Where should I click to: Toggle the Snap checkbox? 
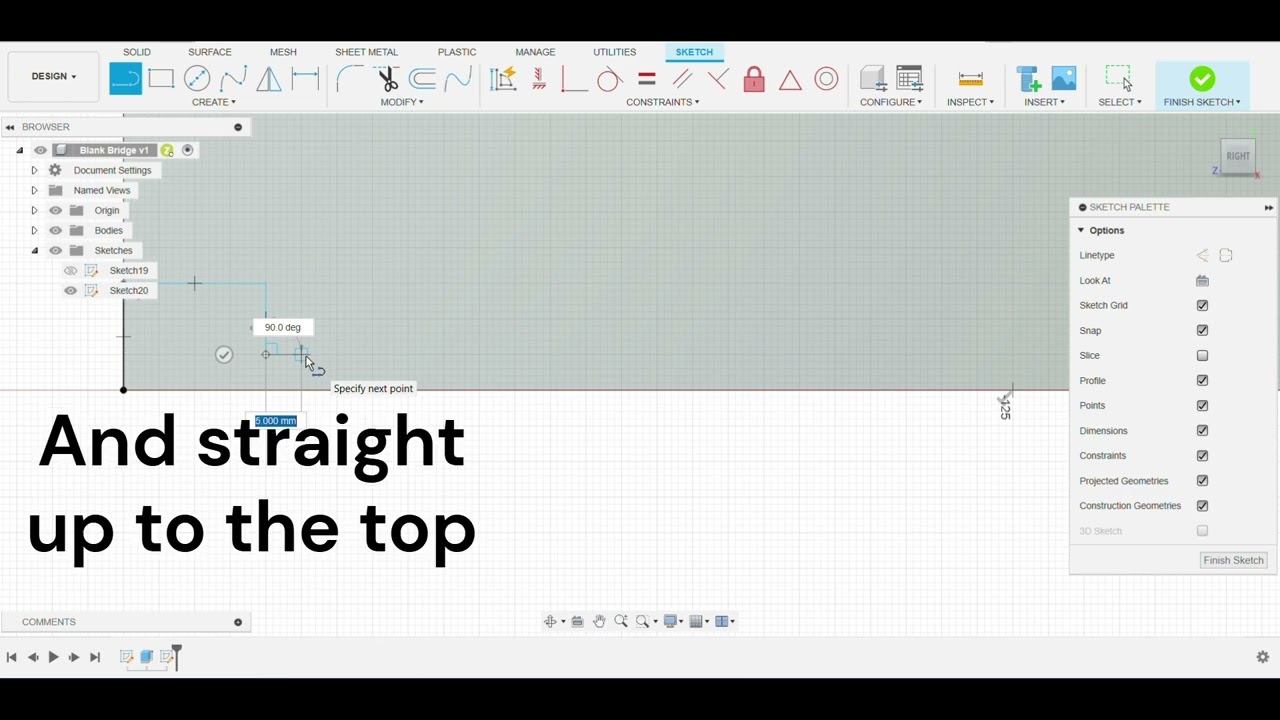coord(1202,331)
